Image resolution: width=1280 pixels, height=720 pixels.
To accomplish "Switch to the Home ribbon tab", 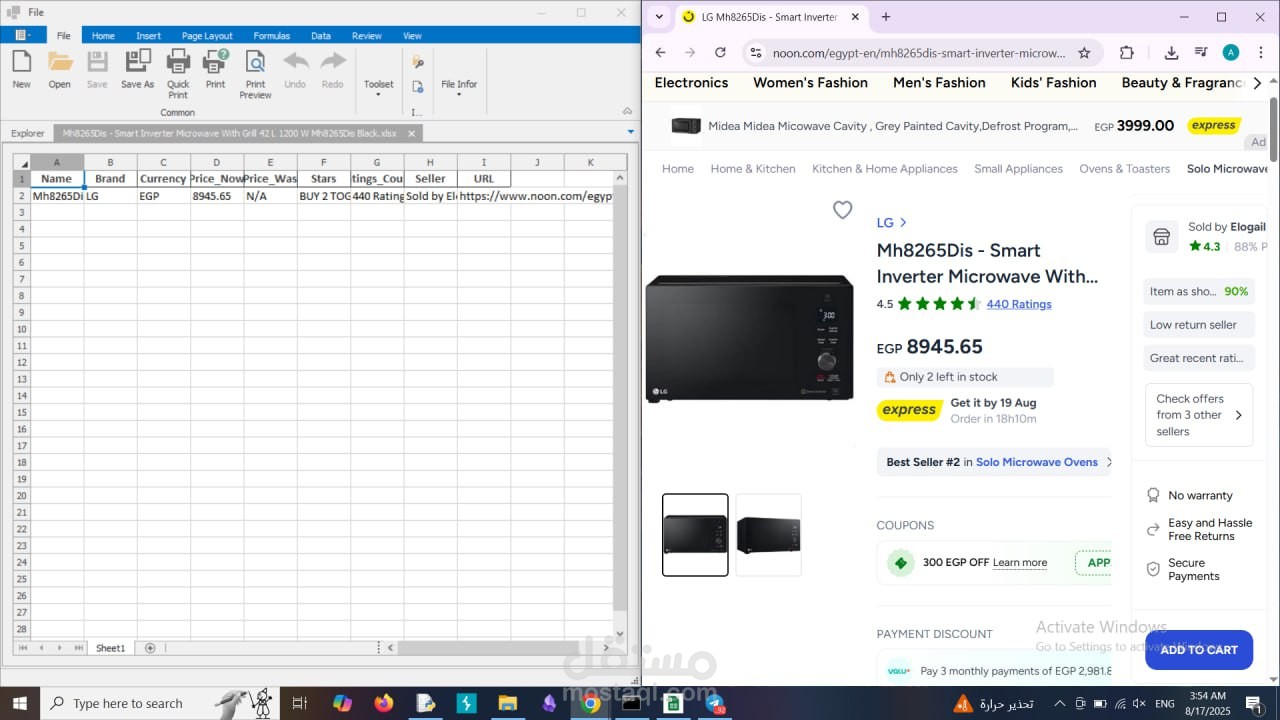I will 103,35.
